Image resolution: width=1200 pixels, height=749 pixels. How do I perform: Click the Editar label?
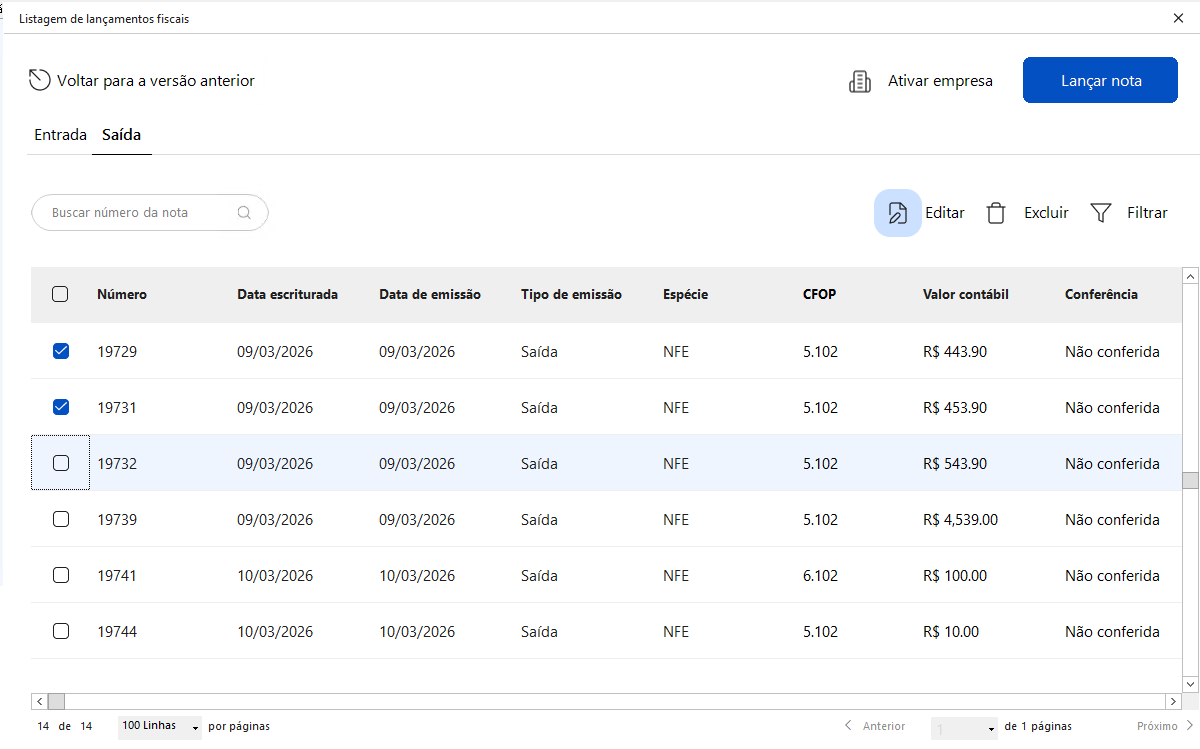click(x=945, y=213)
